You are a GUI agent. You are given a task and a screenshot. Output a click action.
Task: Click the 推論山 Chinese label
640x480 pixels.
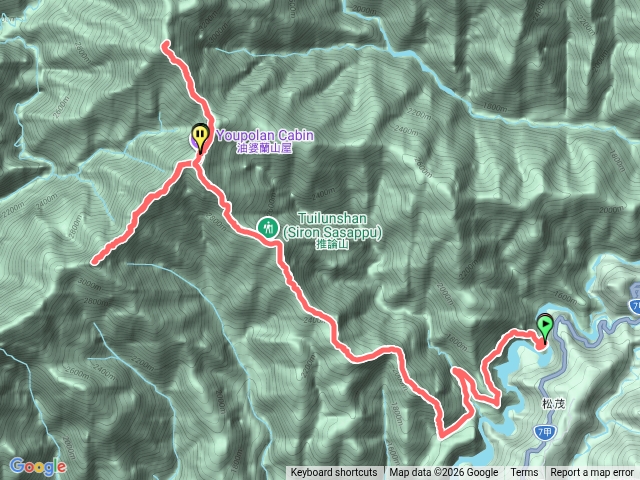pos(332,245)
